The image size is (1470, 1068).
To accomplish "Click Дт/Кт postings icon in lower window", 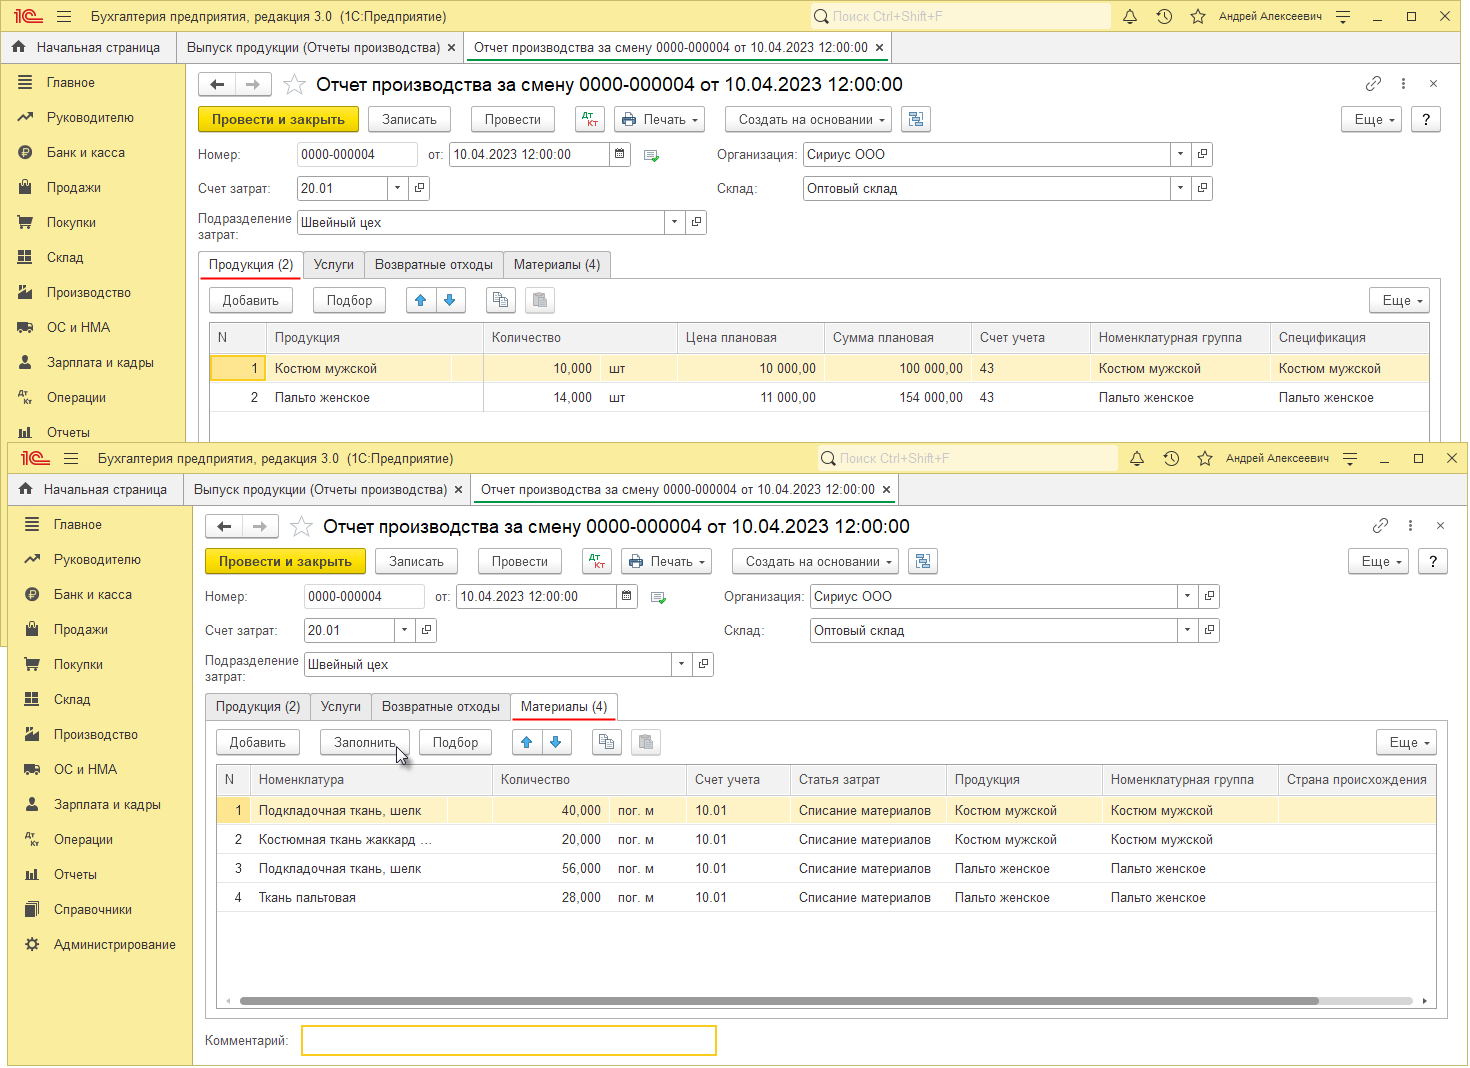I will (597, 561).
